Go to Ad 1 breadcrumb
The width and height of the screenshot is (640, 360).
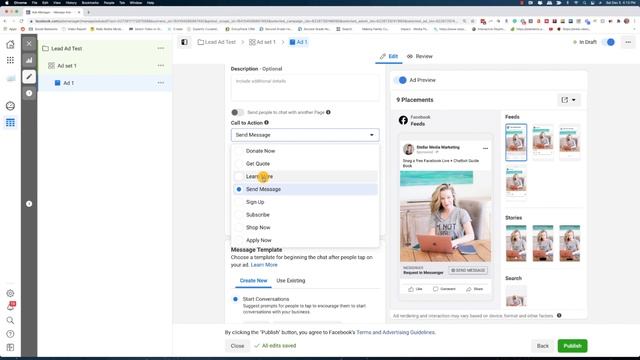[298, 42]
